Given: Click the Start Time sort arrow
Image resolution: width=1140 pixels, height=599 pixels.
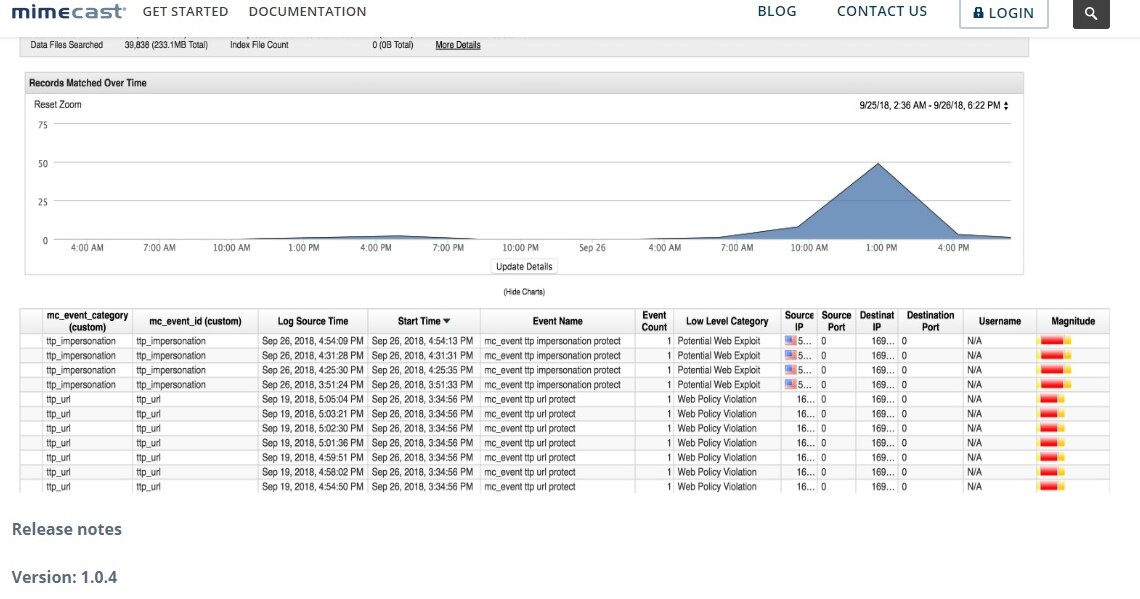Looking at the screenshot, I should (447, 321).
